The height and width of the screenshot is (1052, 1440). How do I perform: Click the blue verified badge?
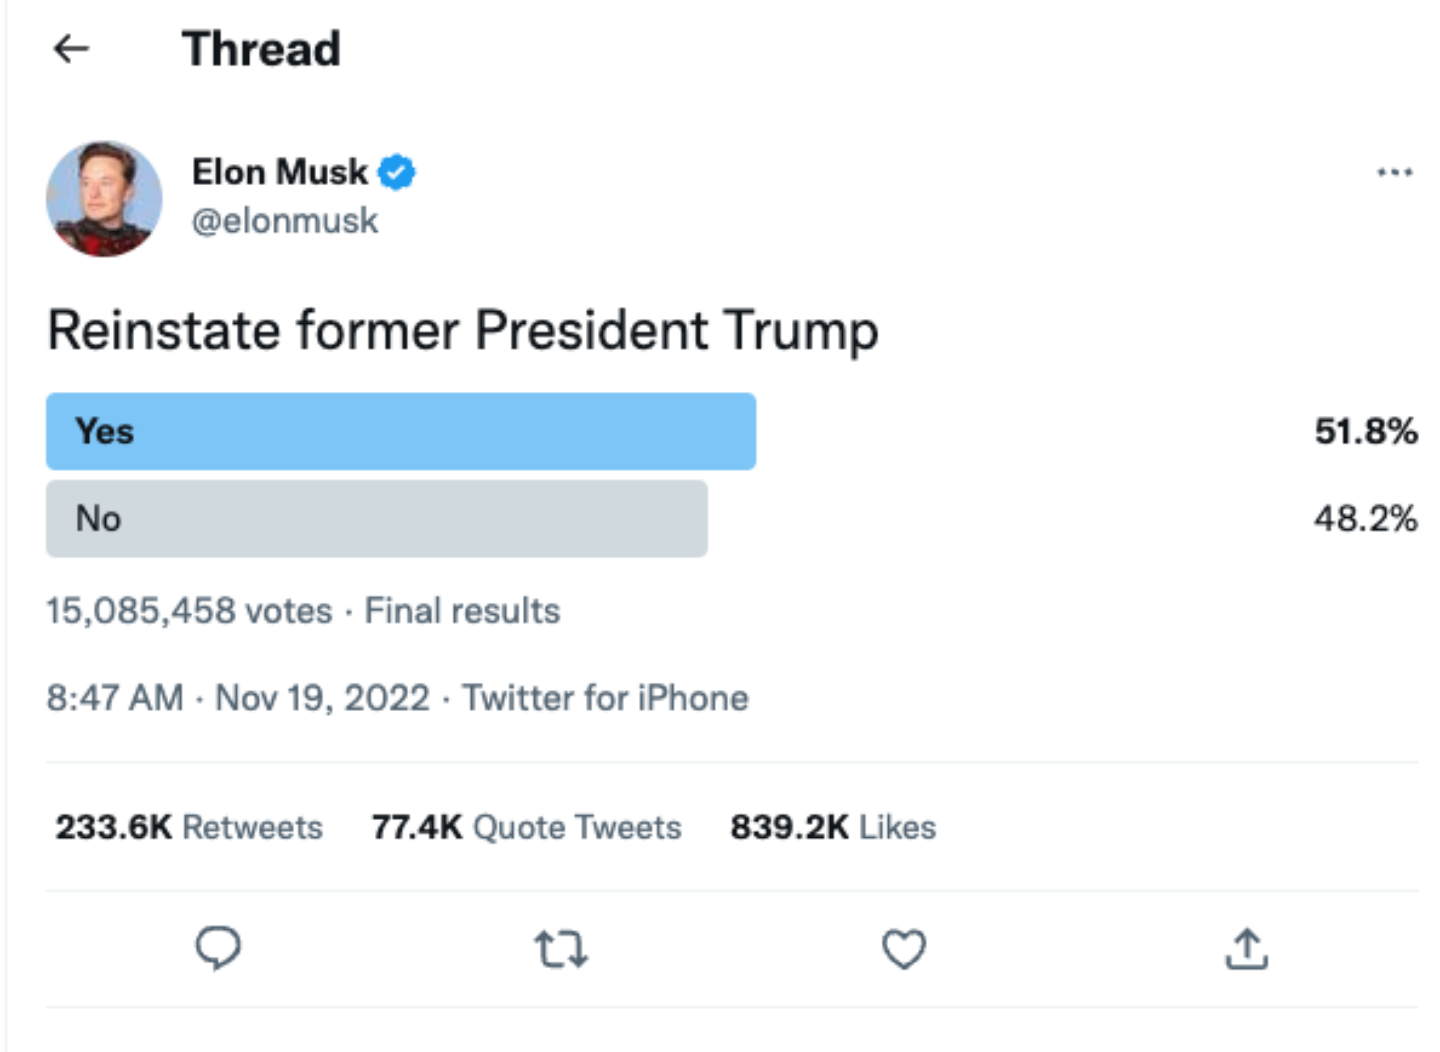[397, 172]
